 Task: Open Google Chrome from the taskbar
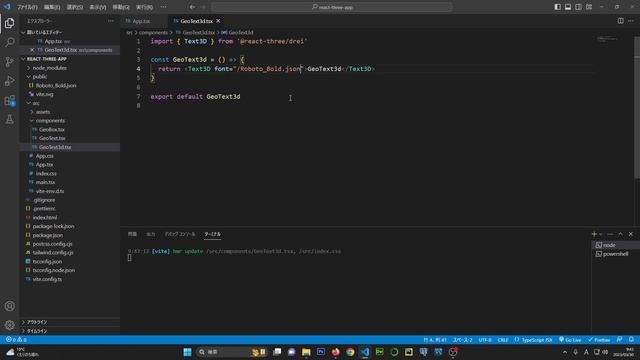pos(350,352)
